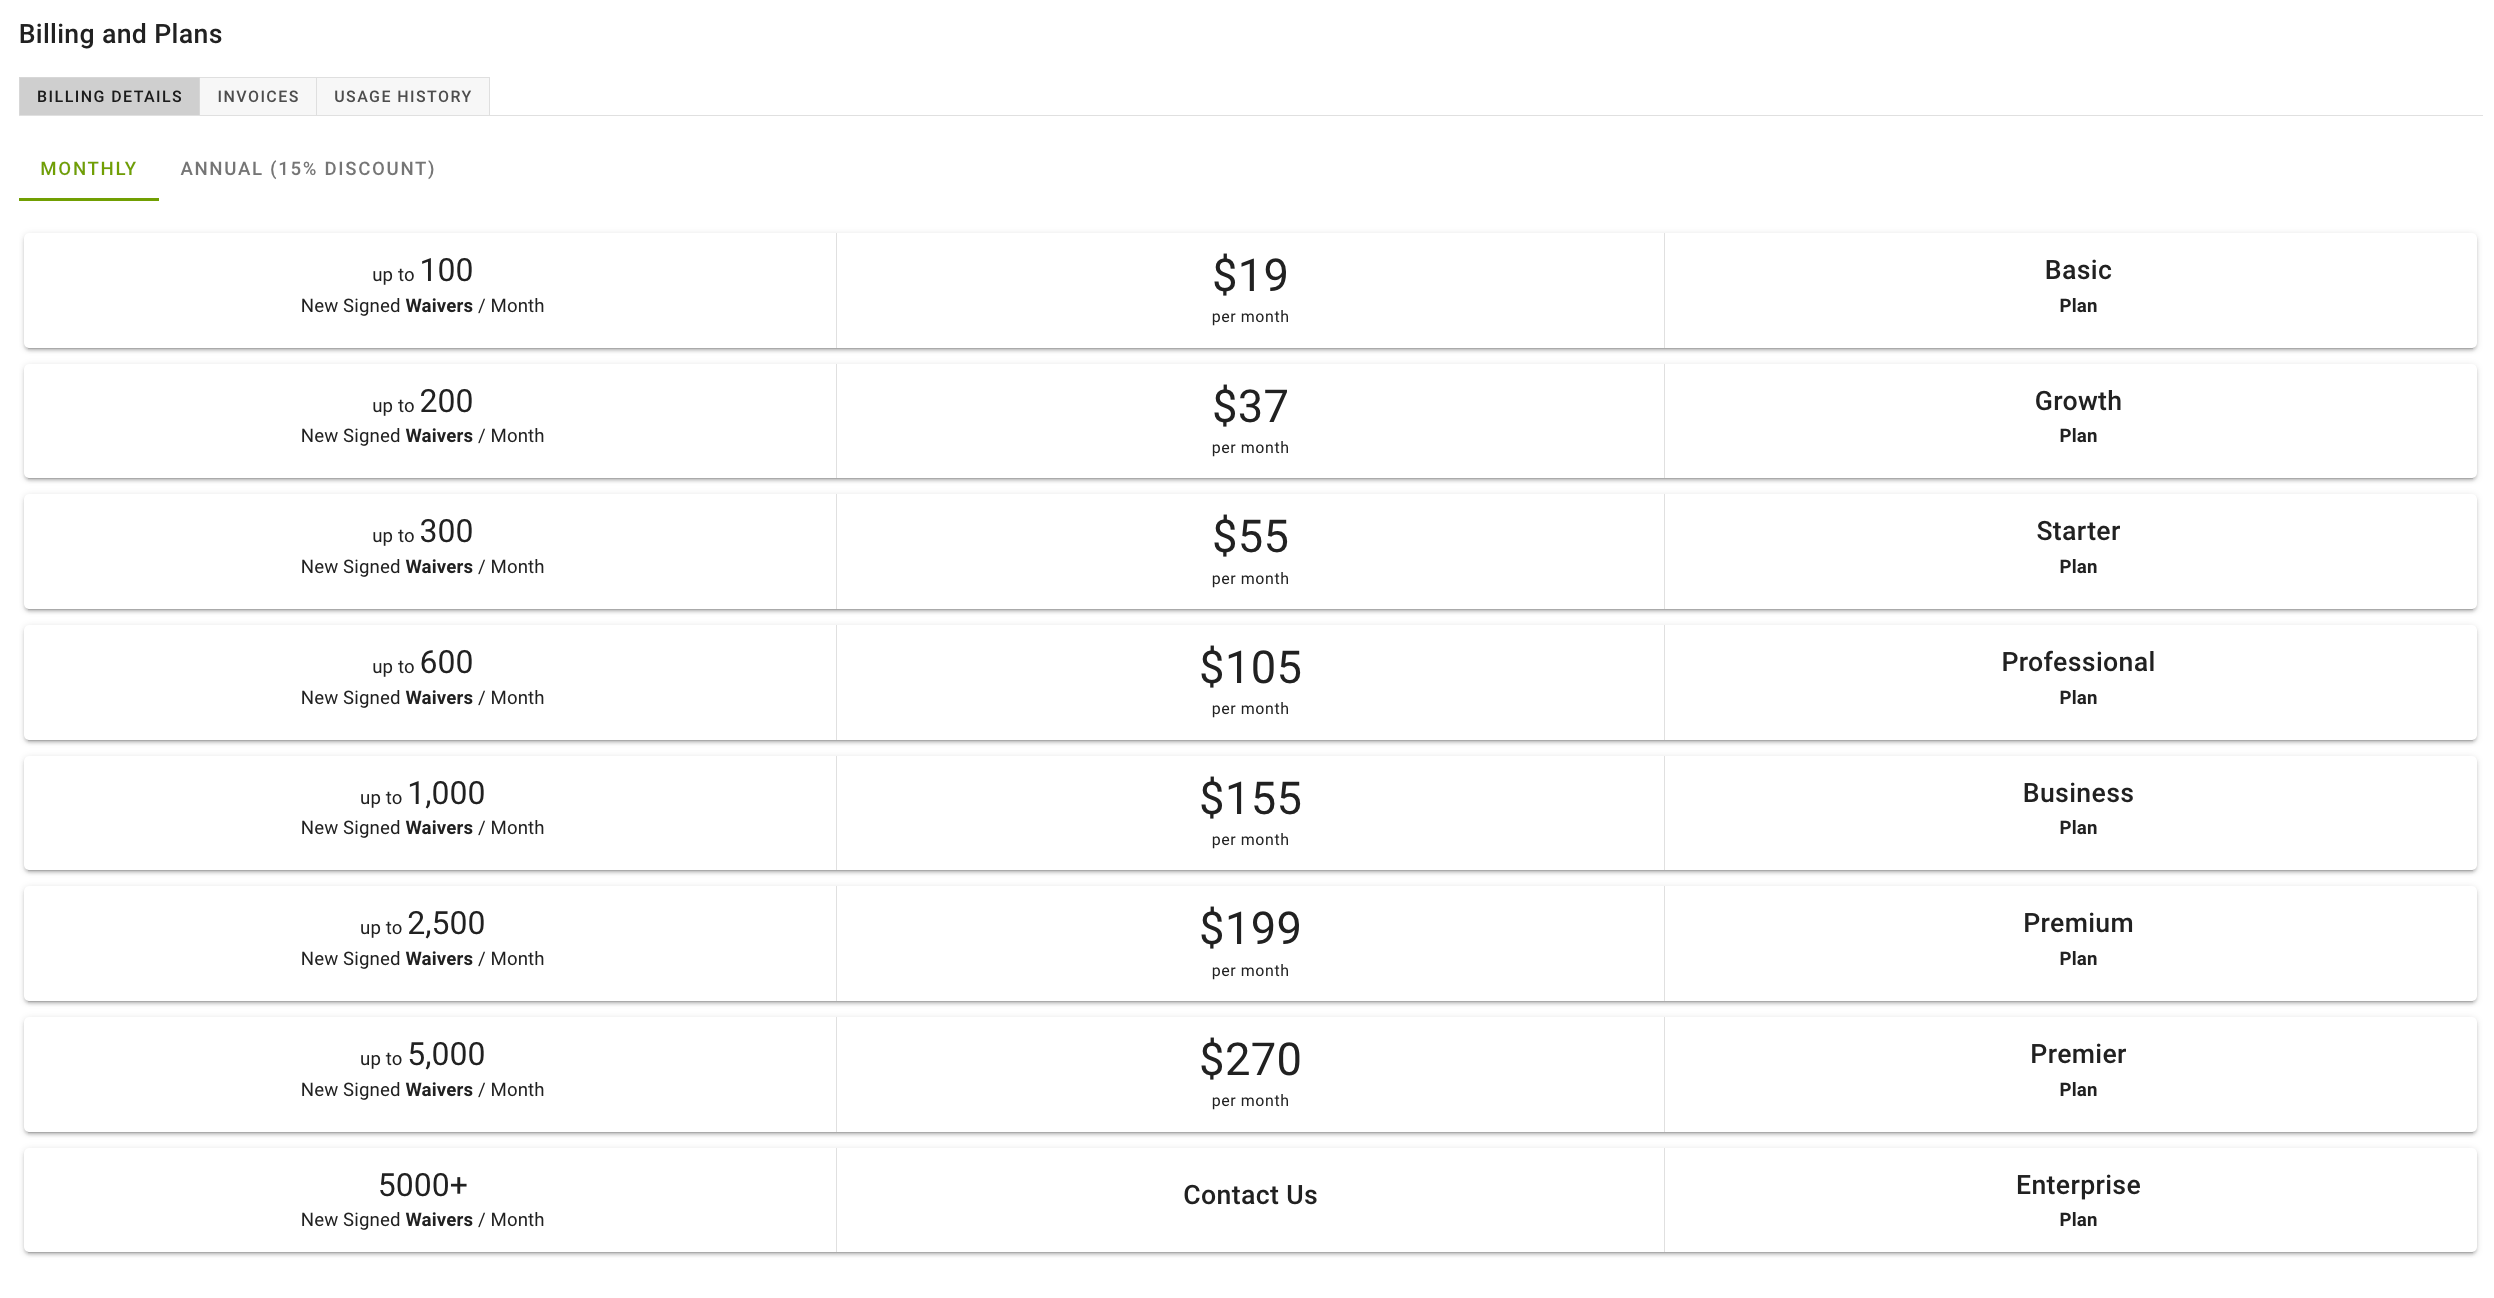Select the Premium Plan label
2494x1298 pixels.
2077,940
